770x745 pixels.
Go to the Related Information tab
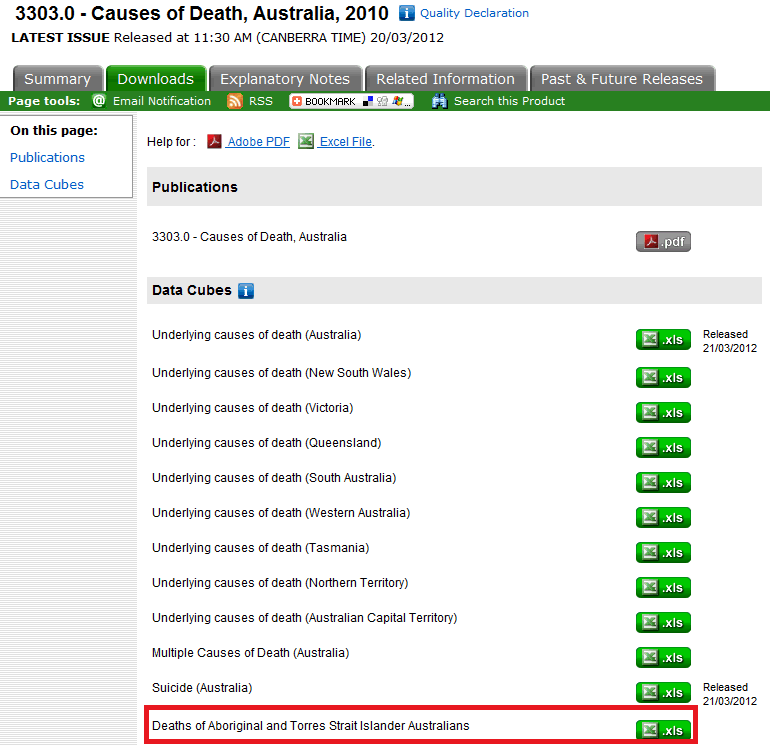coord(445,79)
